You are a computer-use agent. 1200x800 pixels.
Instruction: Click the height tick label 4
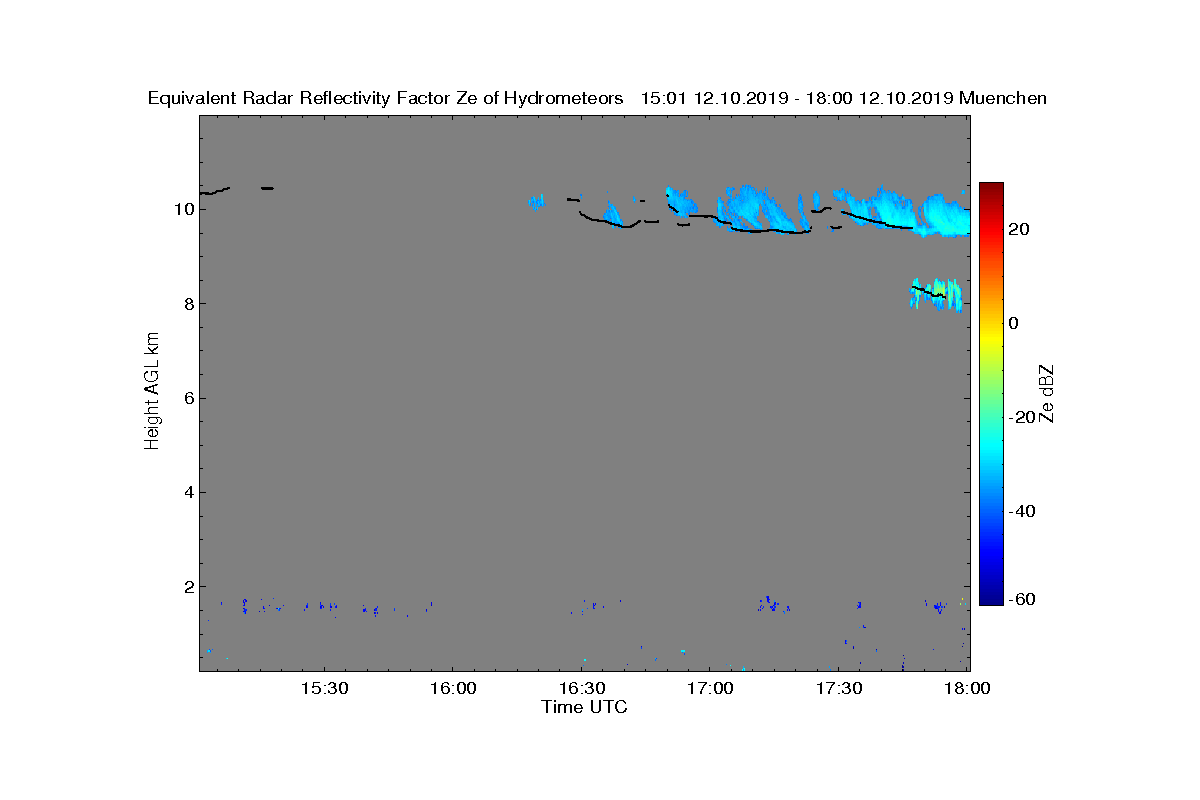[187, 492]
